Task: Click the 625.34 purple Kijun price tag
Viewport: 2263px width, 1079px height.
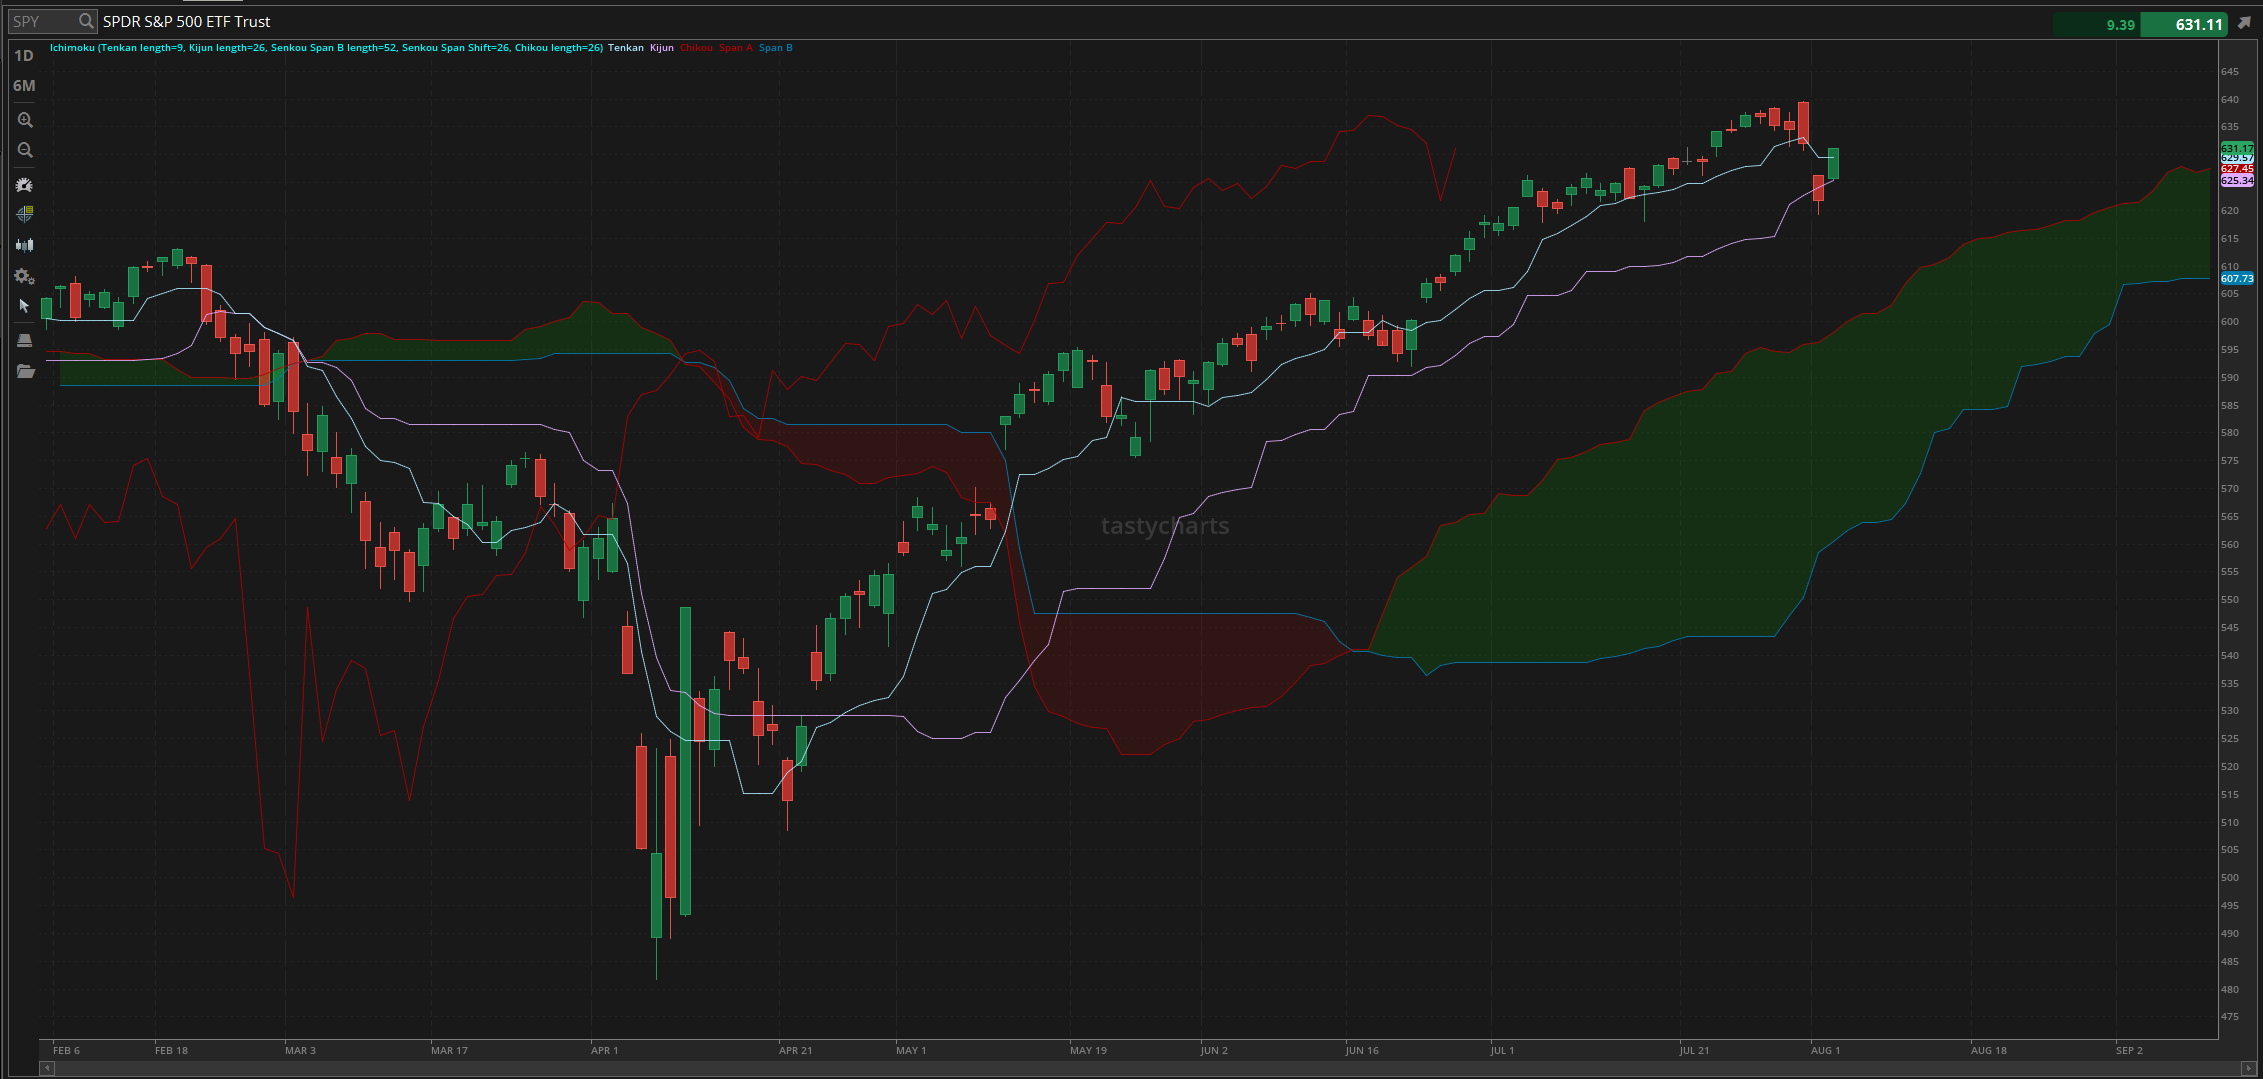Action: (2237, 181)
